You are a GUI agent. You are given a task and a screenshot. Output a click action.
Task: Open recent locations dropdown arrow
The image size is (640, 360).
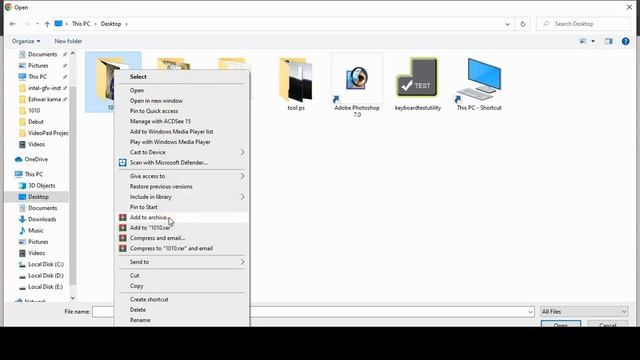pos(37,24)
